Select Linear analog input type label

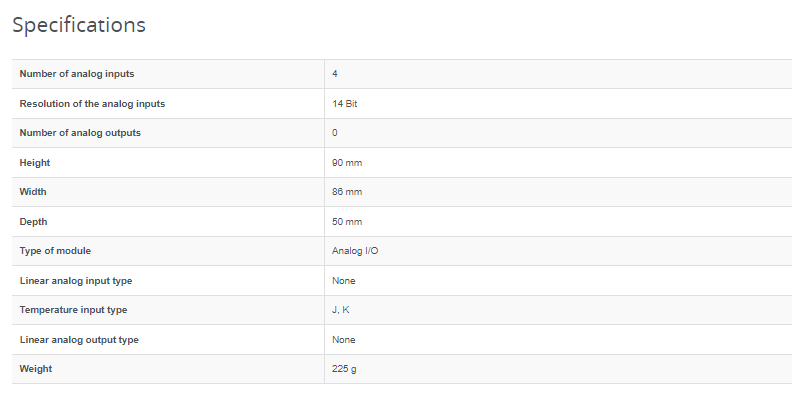pyautogui.click(x=76, y=280)
